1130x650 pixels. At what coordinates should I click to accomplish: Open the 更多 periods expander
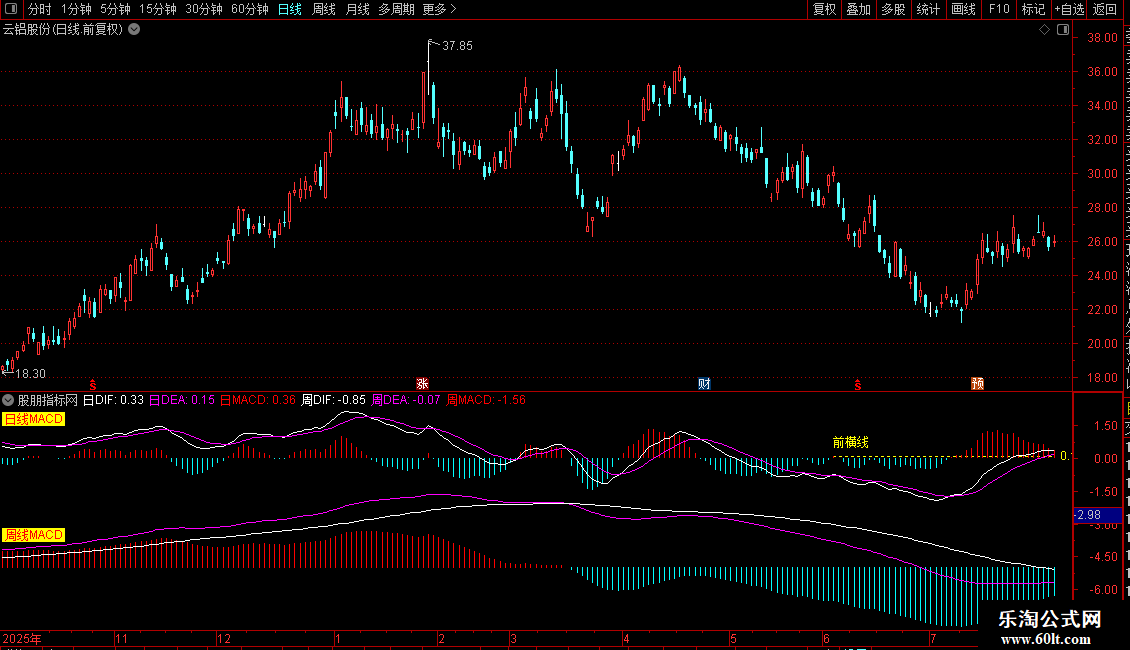click(x=439, y=9)
